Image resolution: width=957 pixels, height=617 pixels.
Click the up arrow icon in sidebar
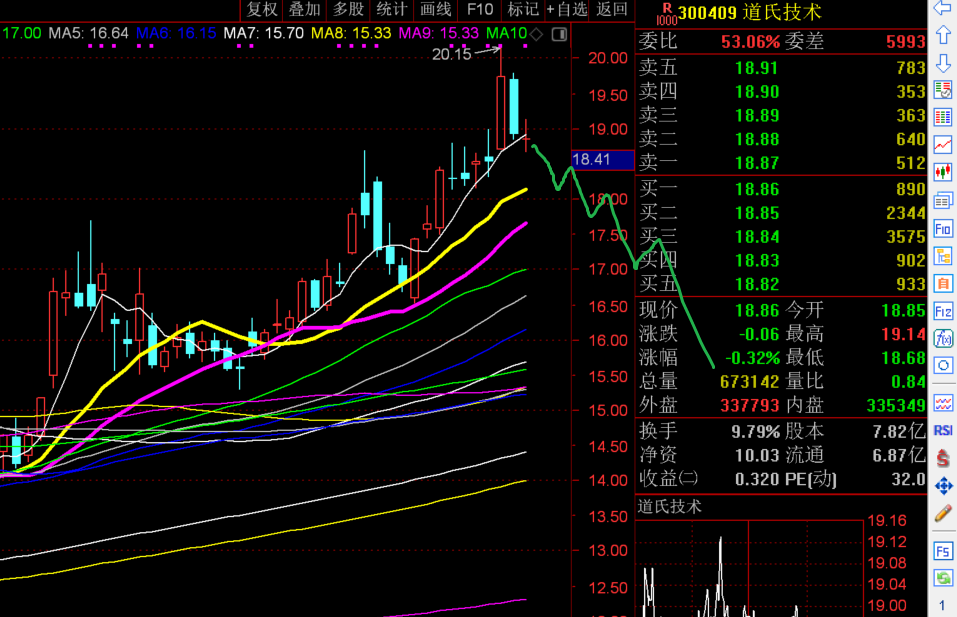pos(943,35)
